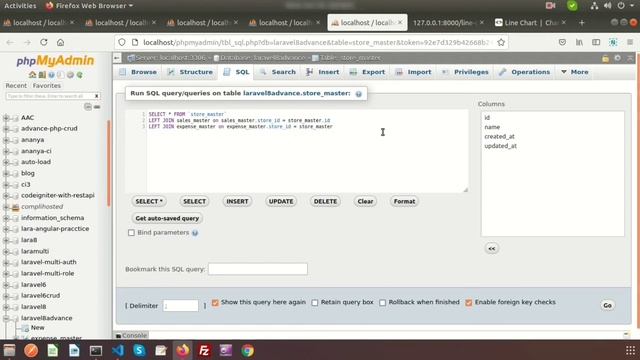The image size is (640, 360).
Task: Open the Firefox library icon
Action: [579, 42]
